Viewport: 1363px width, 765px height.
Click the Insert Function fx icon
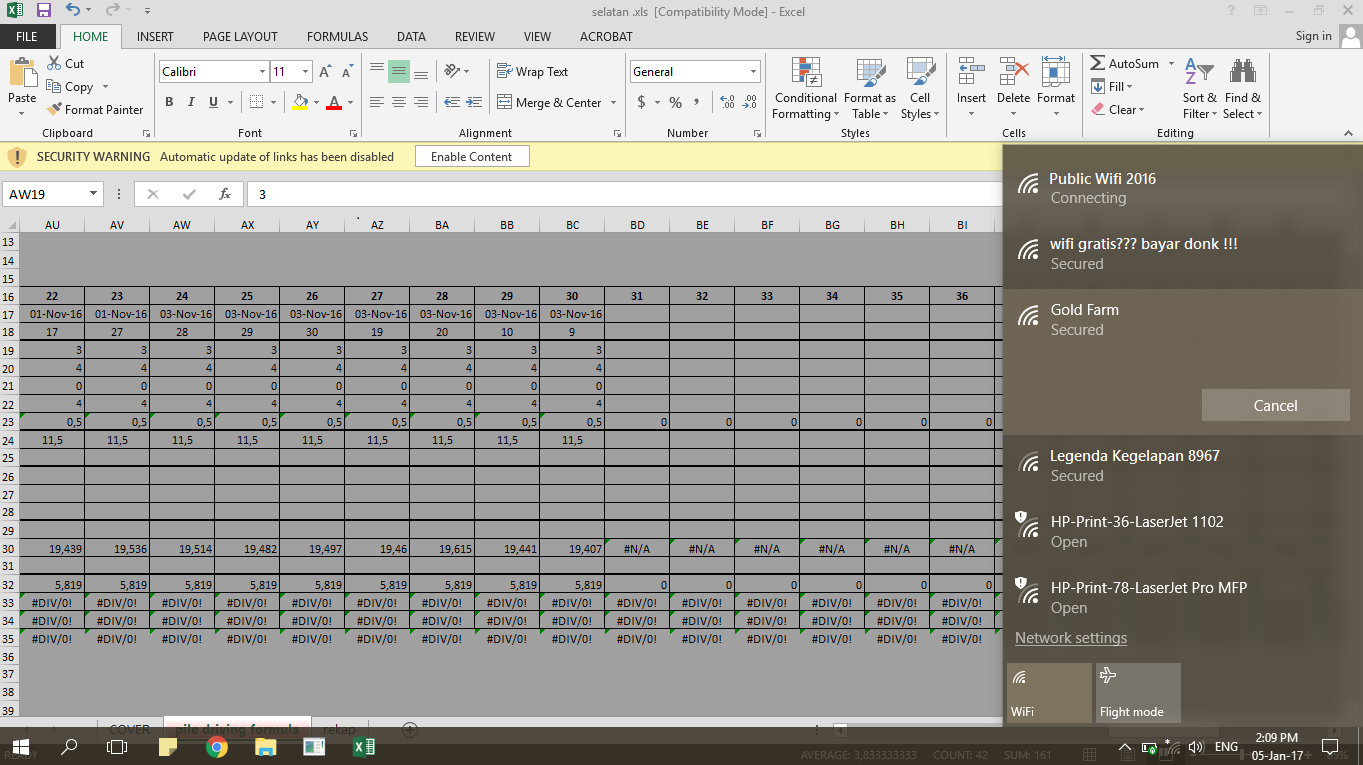click(x=225, y=194)
